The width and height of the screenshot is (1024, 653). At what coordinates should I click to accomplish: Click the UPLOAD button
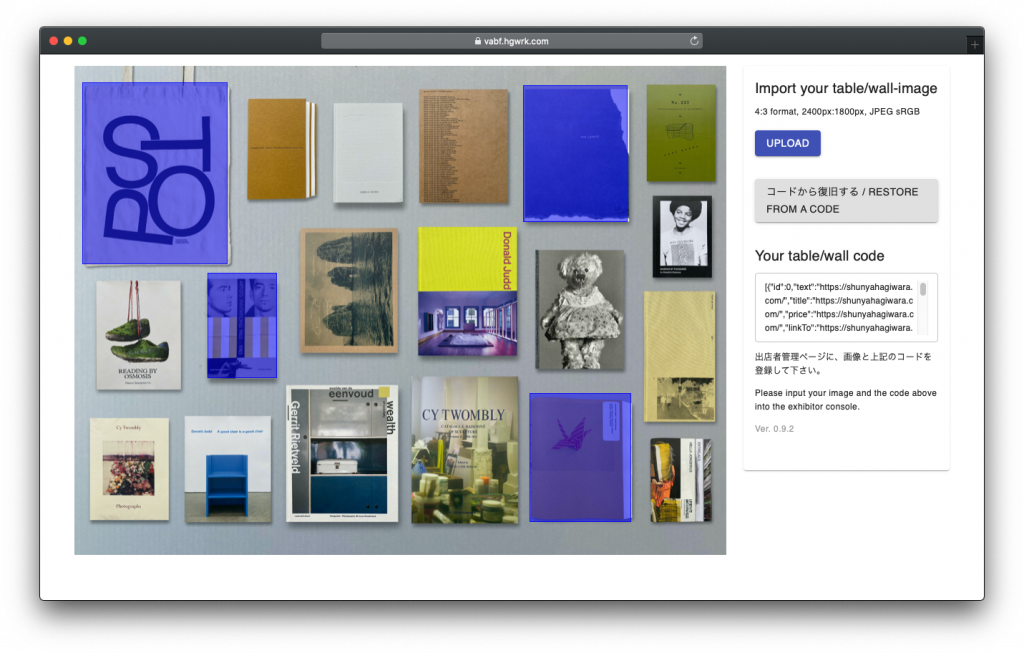click(x=788, y=143)
